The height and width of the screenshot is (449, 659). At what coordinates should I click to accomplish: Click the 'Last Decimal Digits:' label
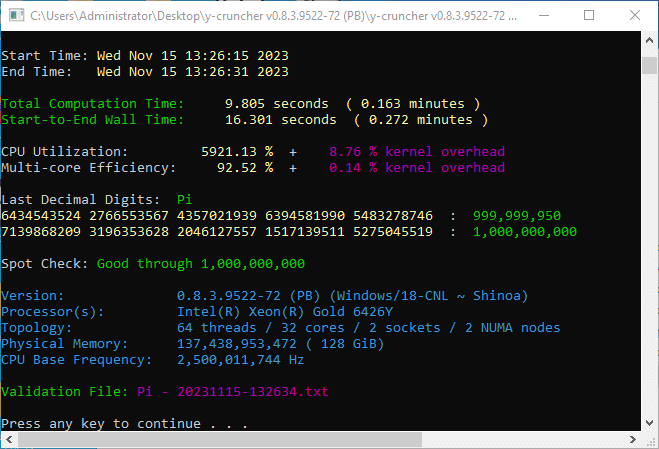81,200
